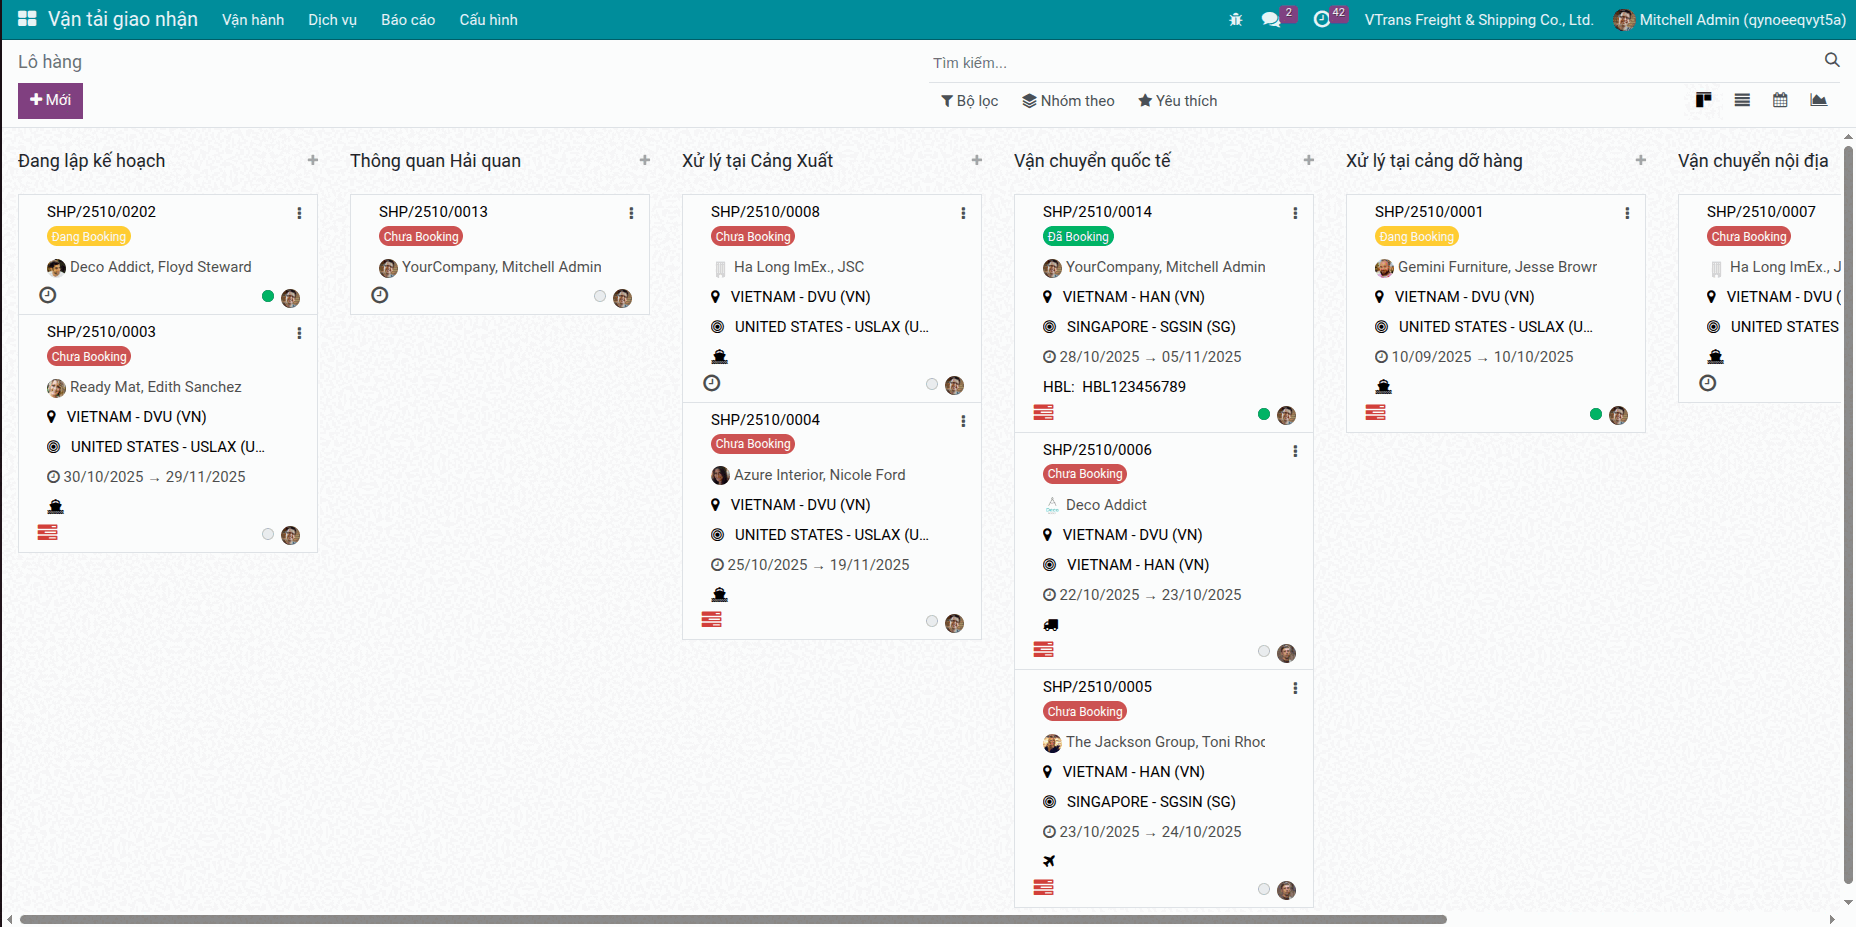Open the Vận hành menu
The image size is (1856, 927).
[x=253, y=20]
